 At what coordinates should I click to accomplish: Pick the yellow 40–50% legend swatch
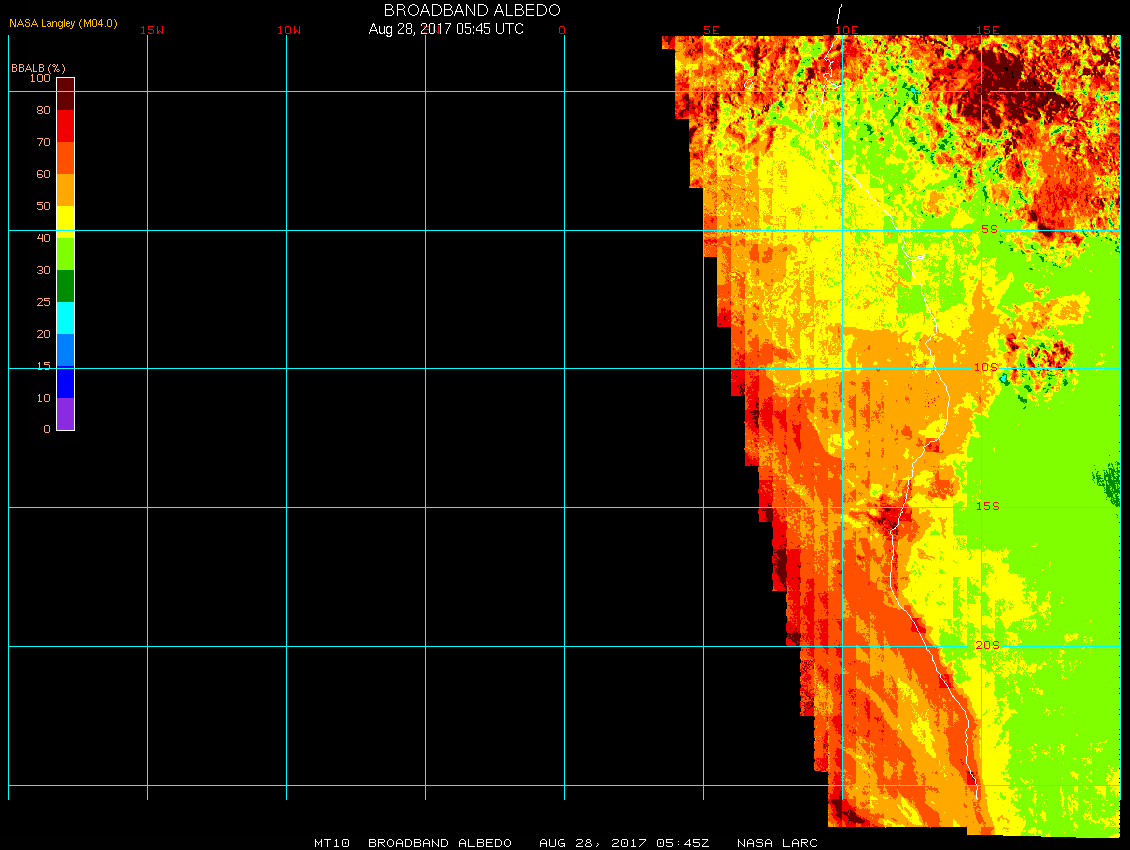[65, 220]
